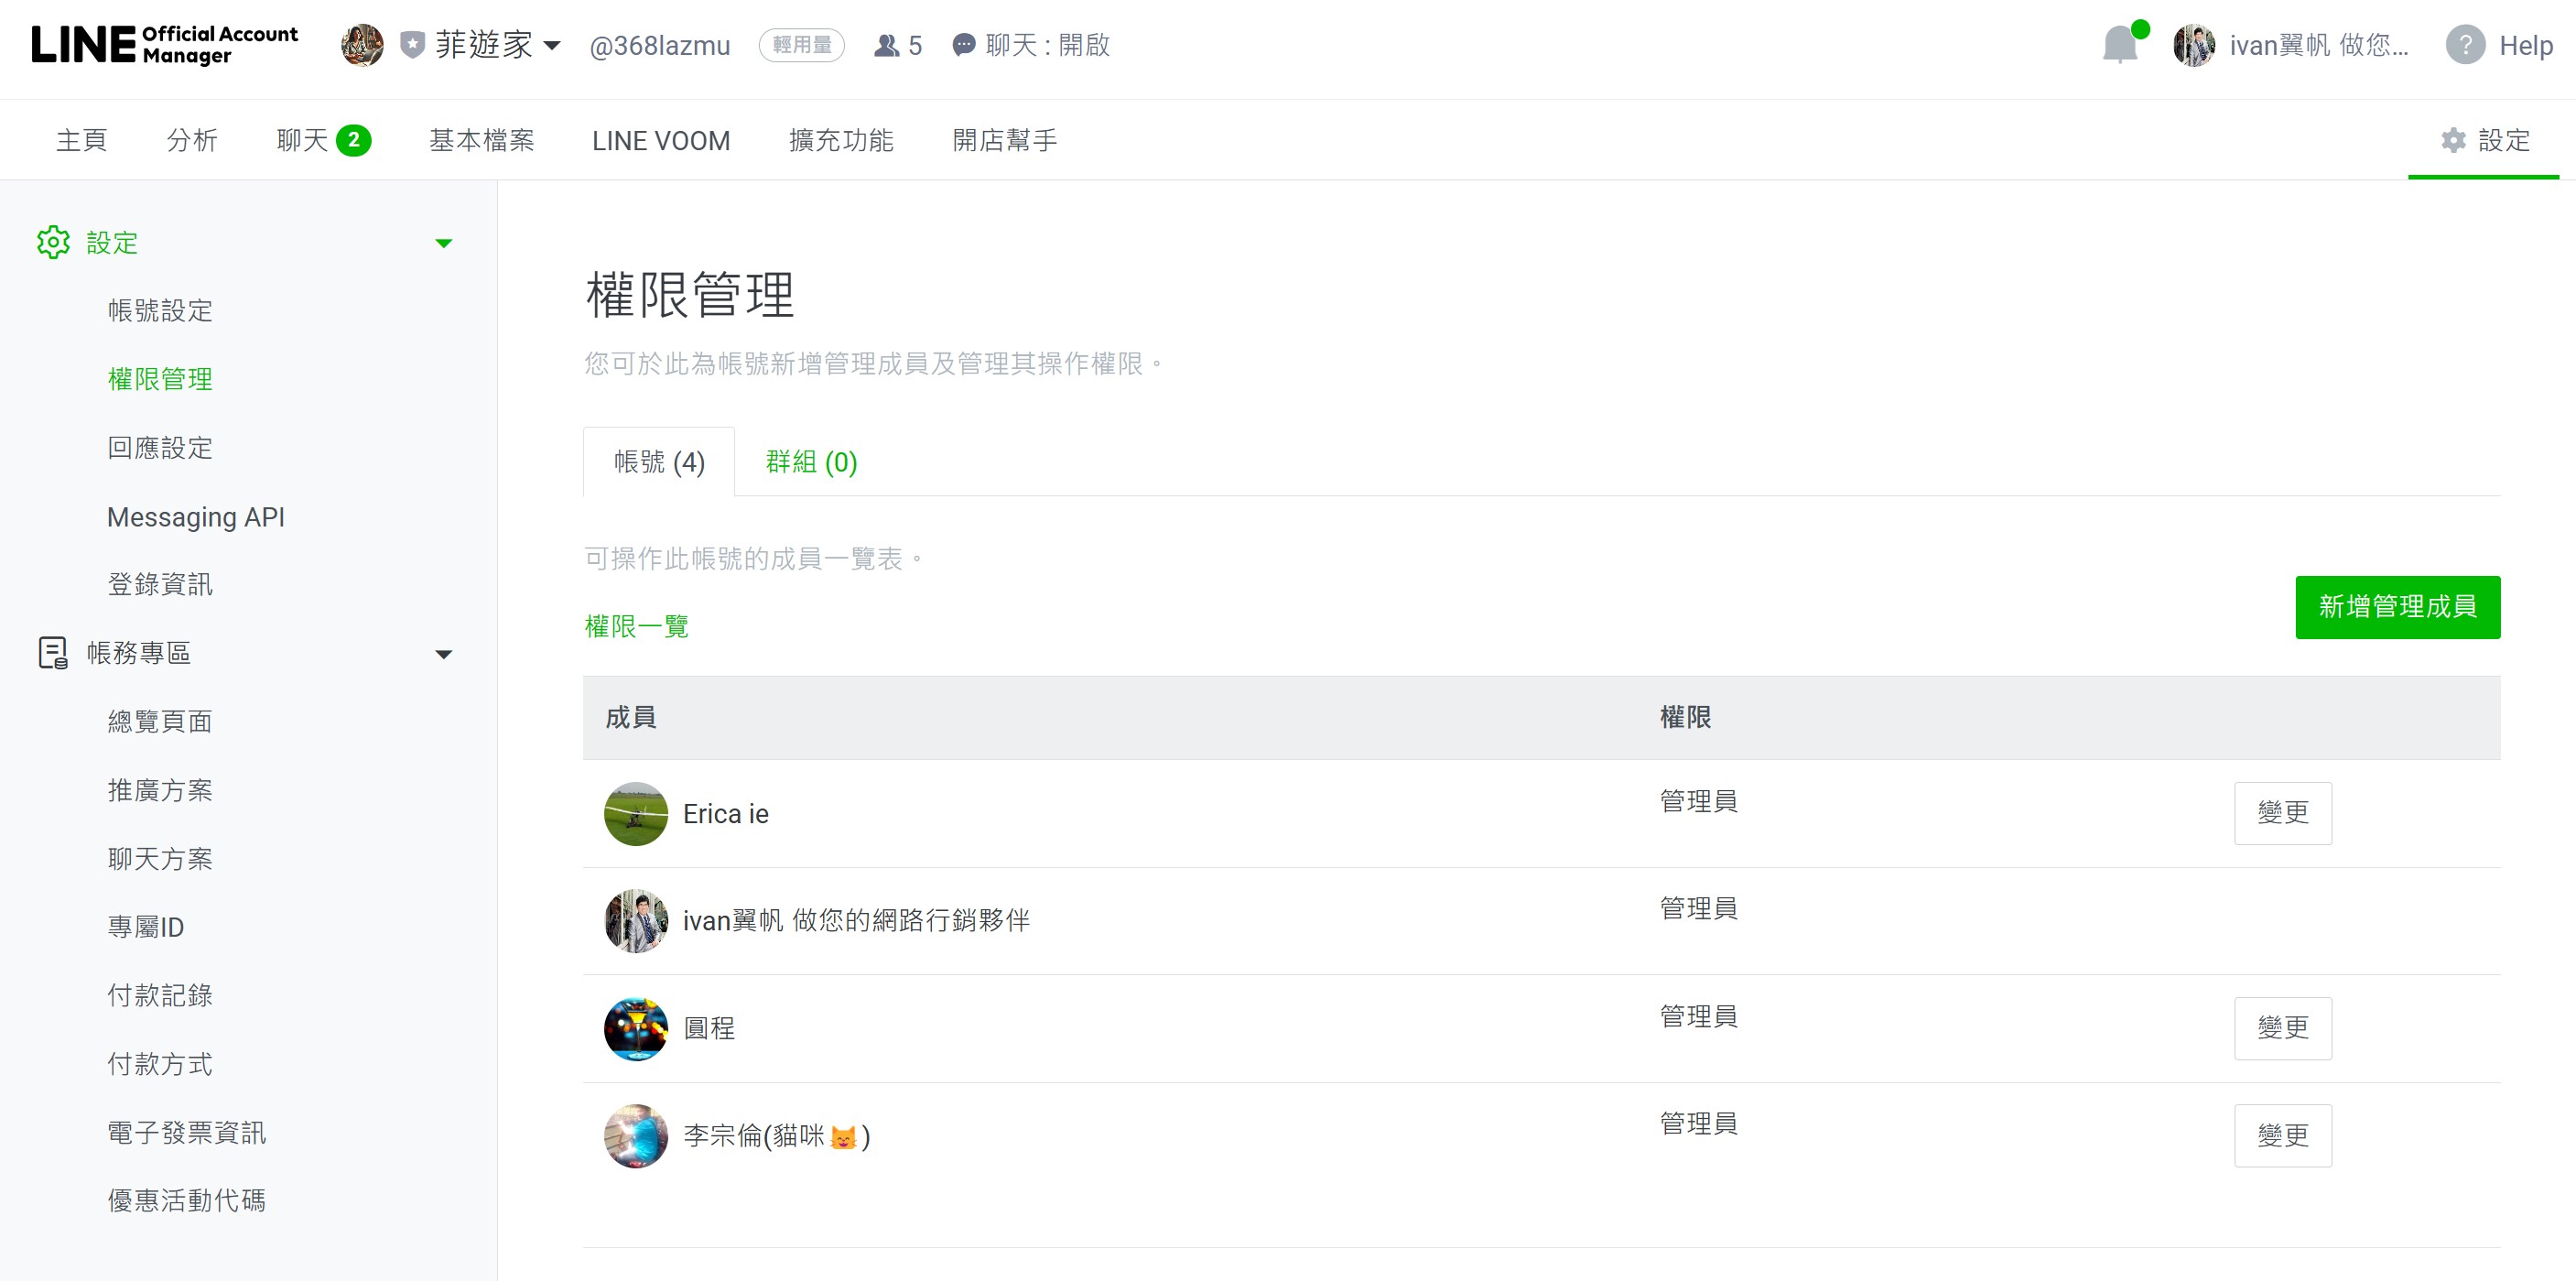Screen dimensions: 2576x1281
Task: Click the chat status bubble icon
Action: (963, 46)
